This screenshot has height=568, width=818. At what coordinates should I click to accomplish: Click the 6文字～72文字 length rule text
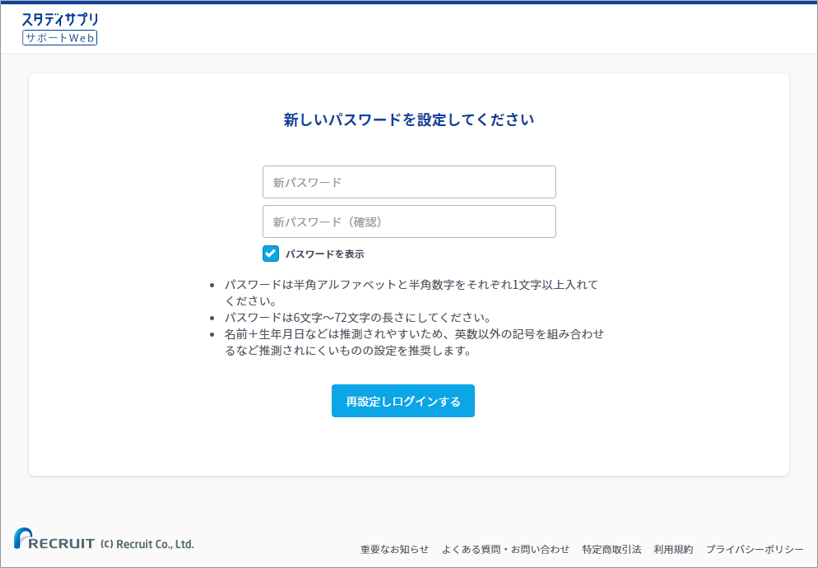357,318
